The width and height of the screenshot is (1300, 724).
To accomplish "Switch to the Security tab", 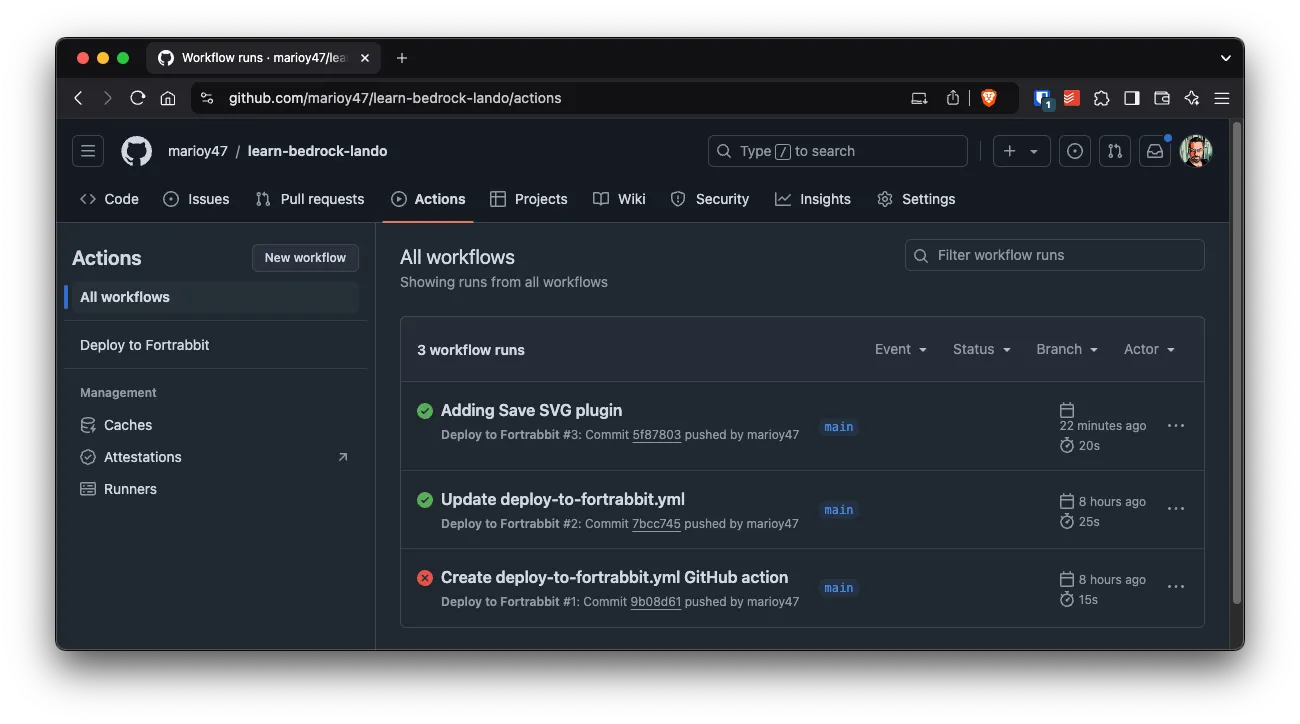I will tap(710, 199).
